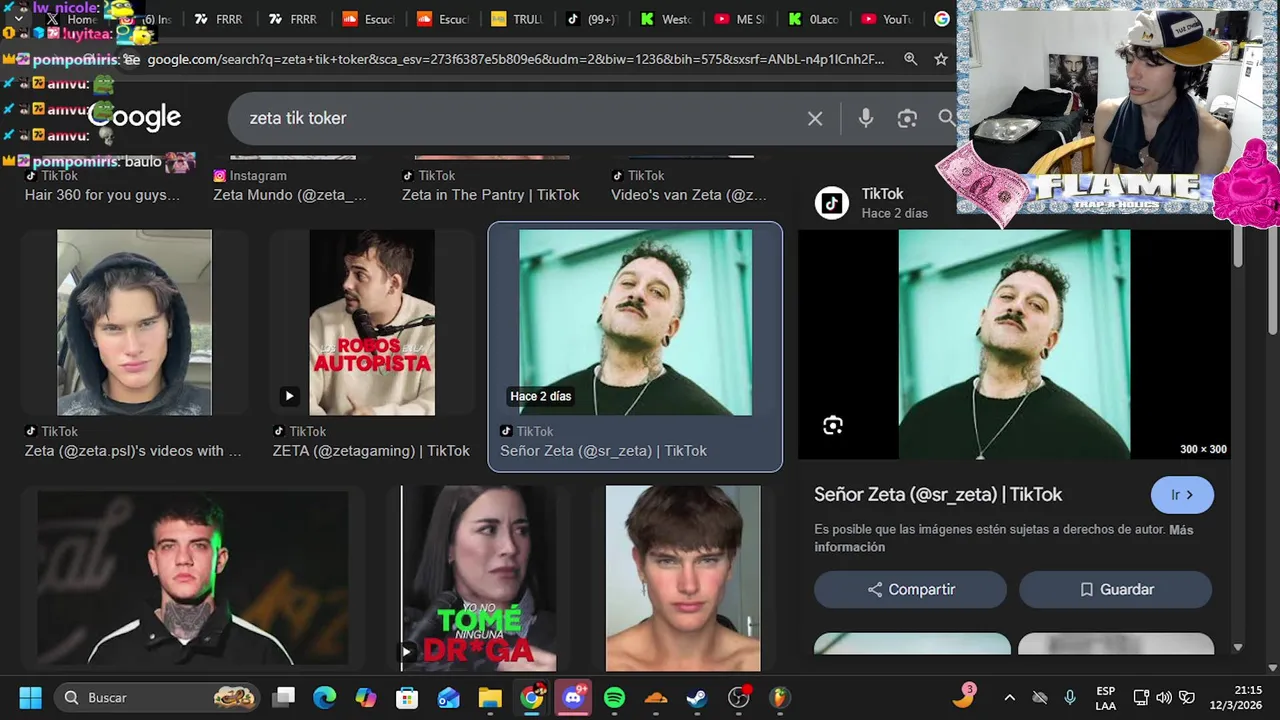This screenshot has width=1280, height=720.
Task: Click the Hair 360 for you guys caption
Action: pos(102,195)
